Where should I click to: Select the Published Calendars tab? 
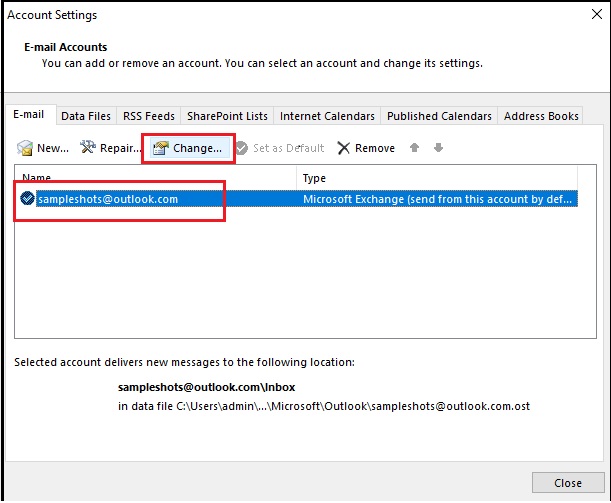(439, 116)
